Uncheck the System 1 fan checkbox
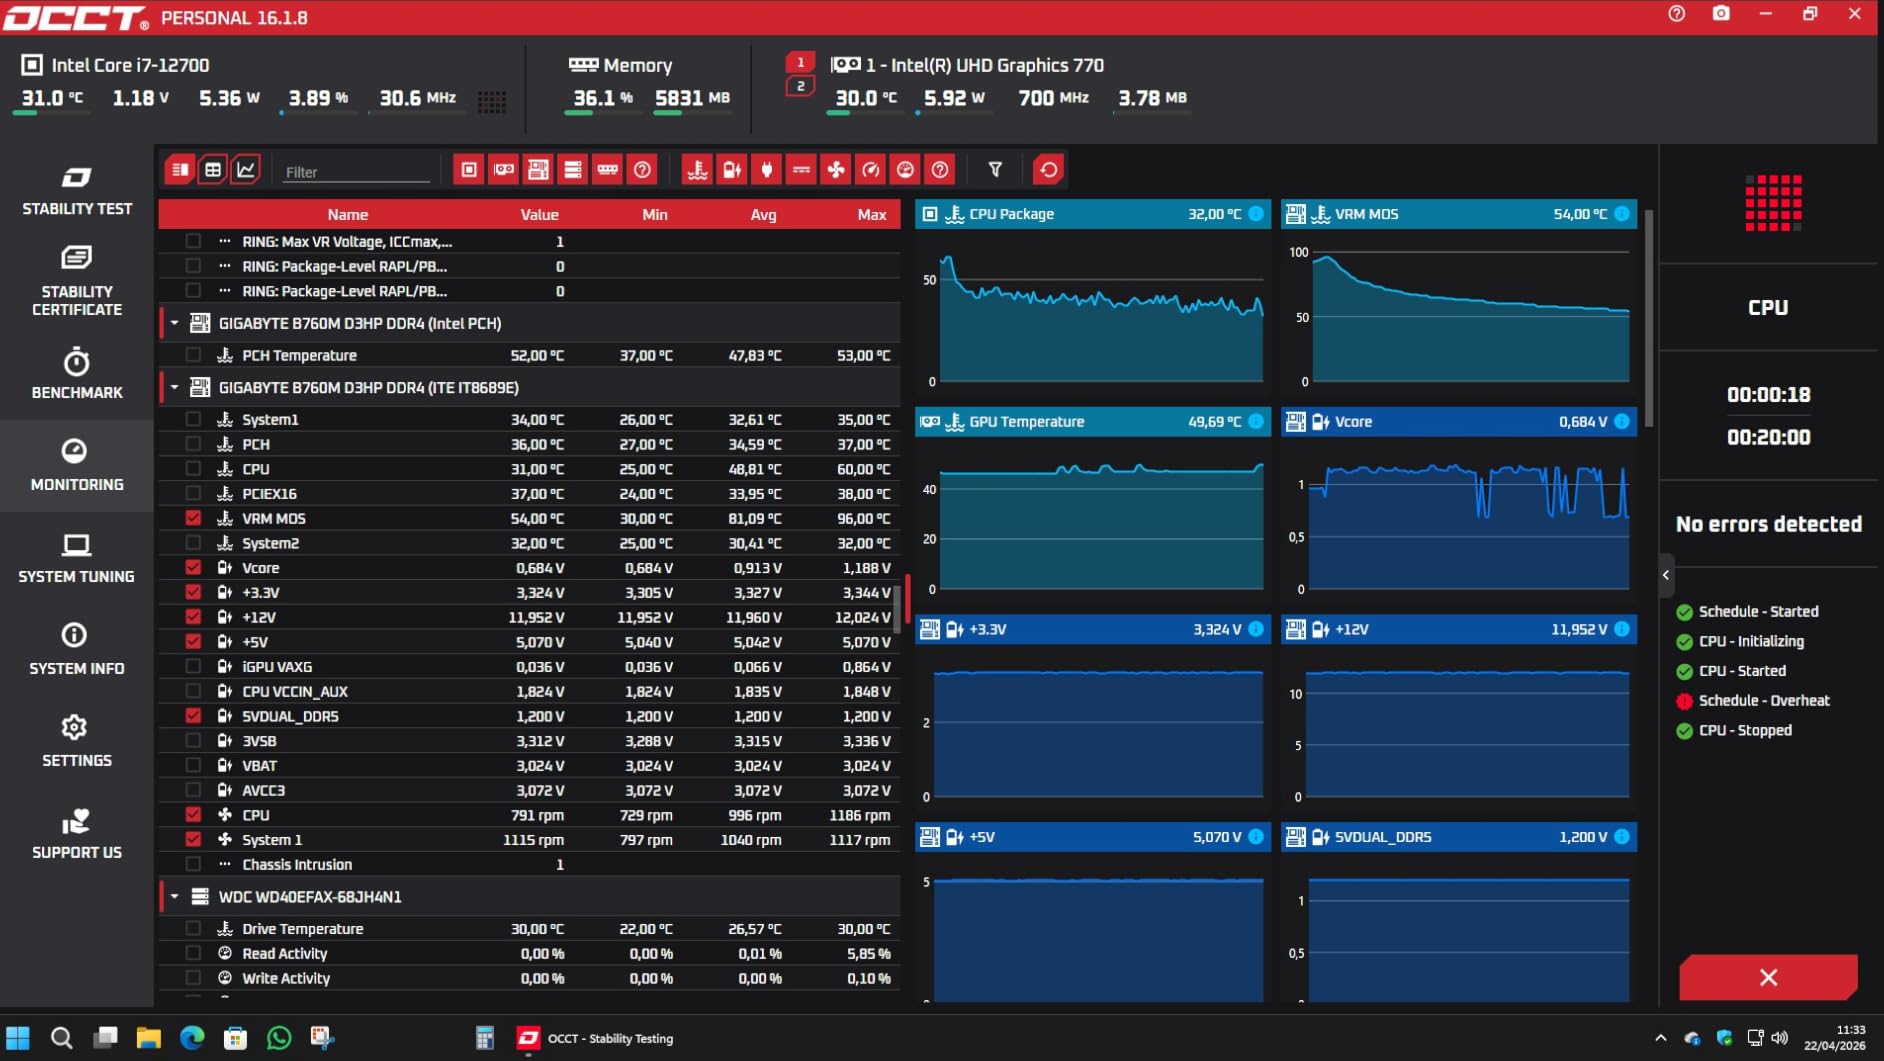 [x=193, y=839]
